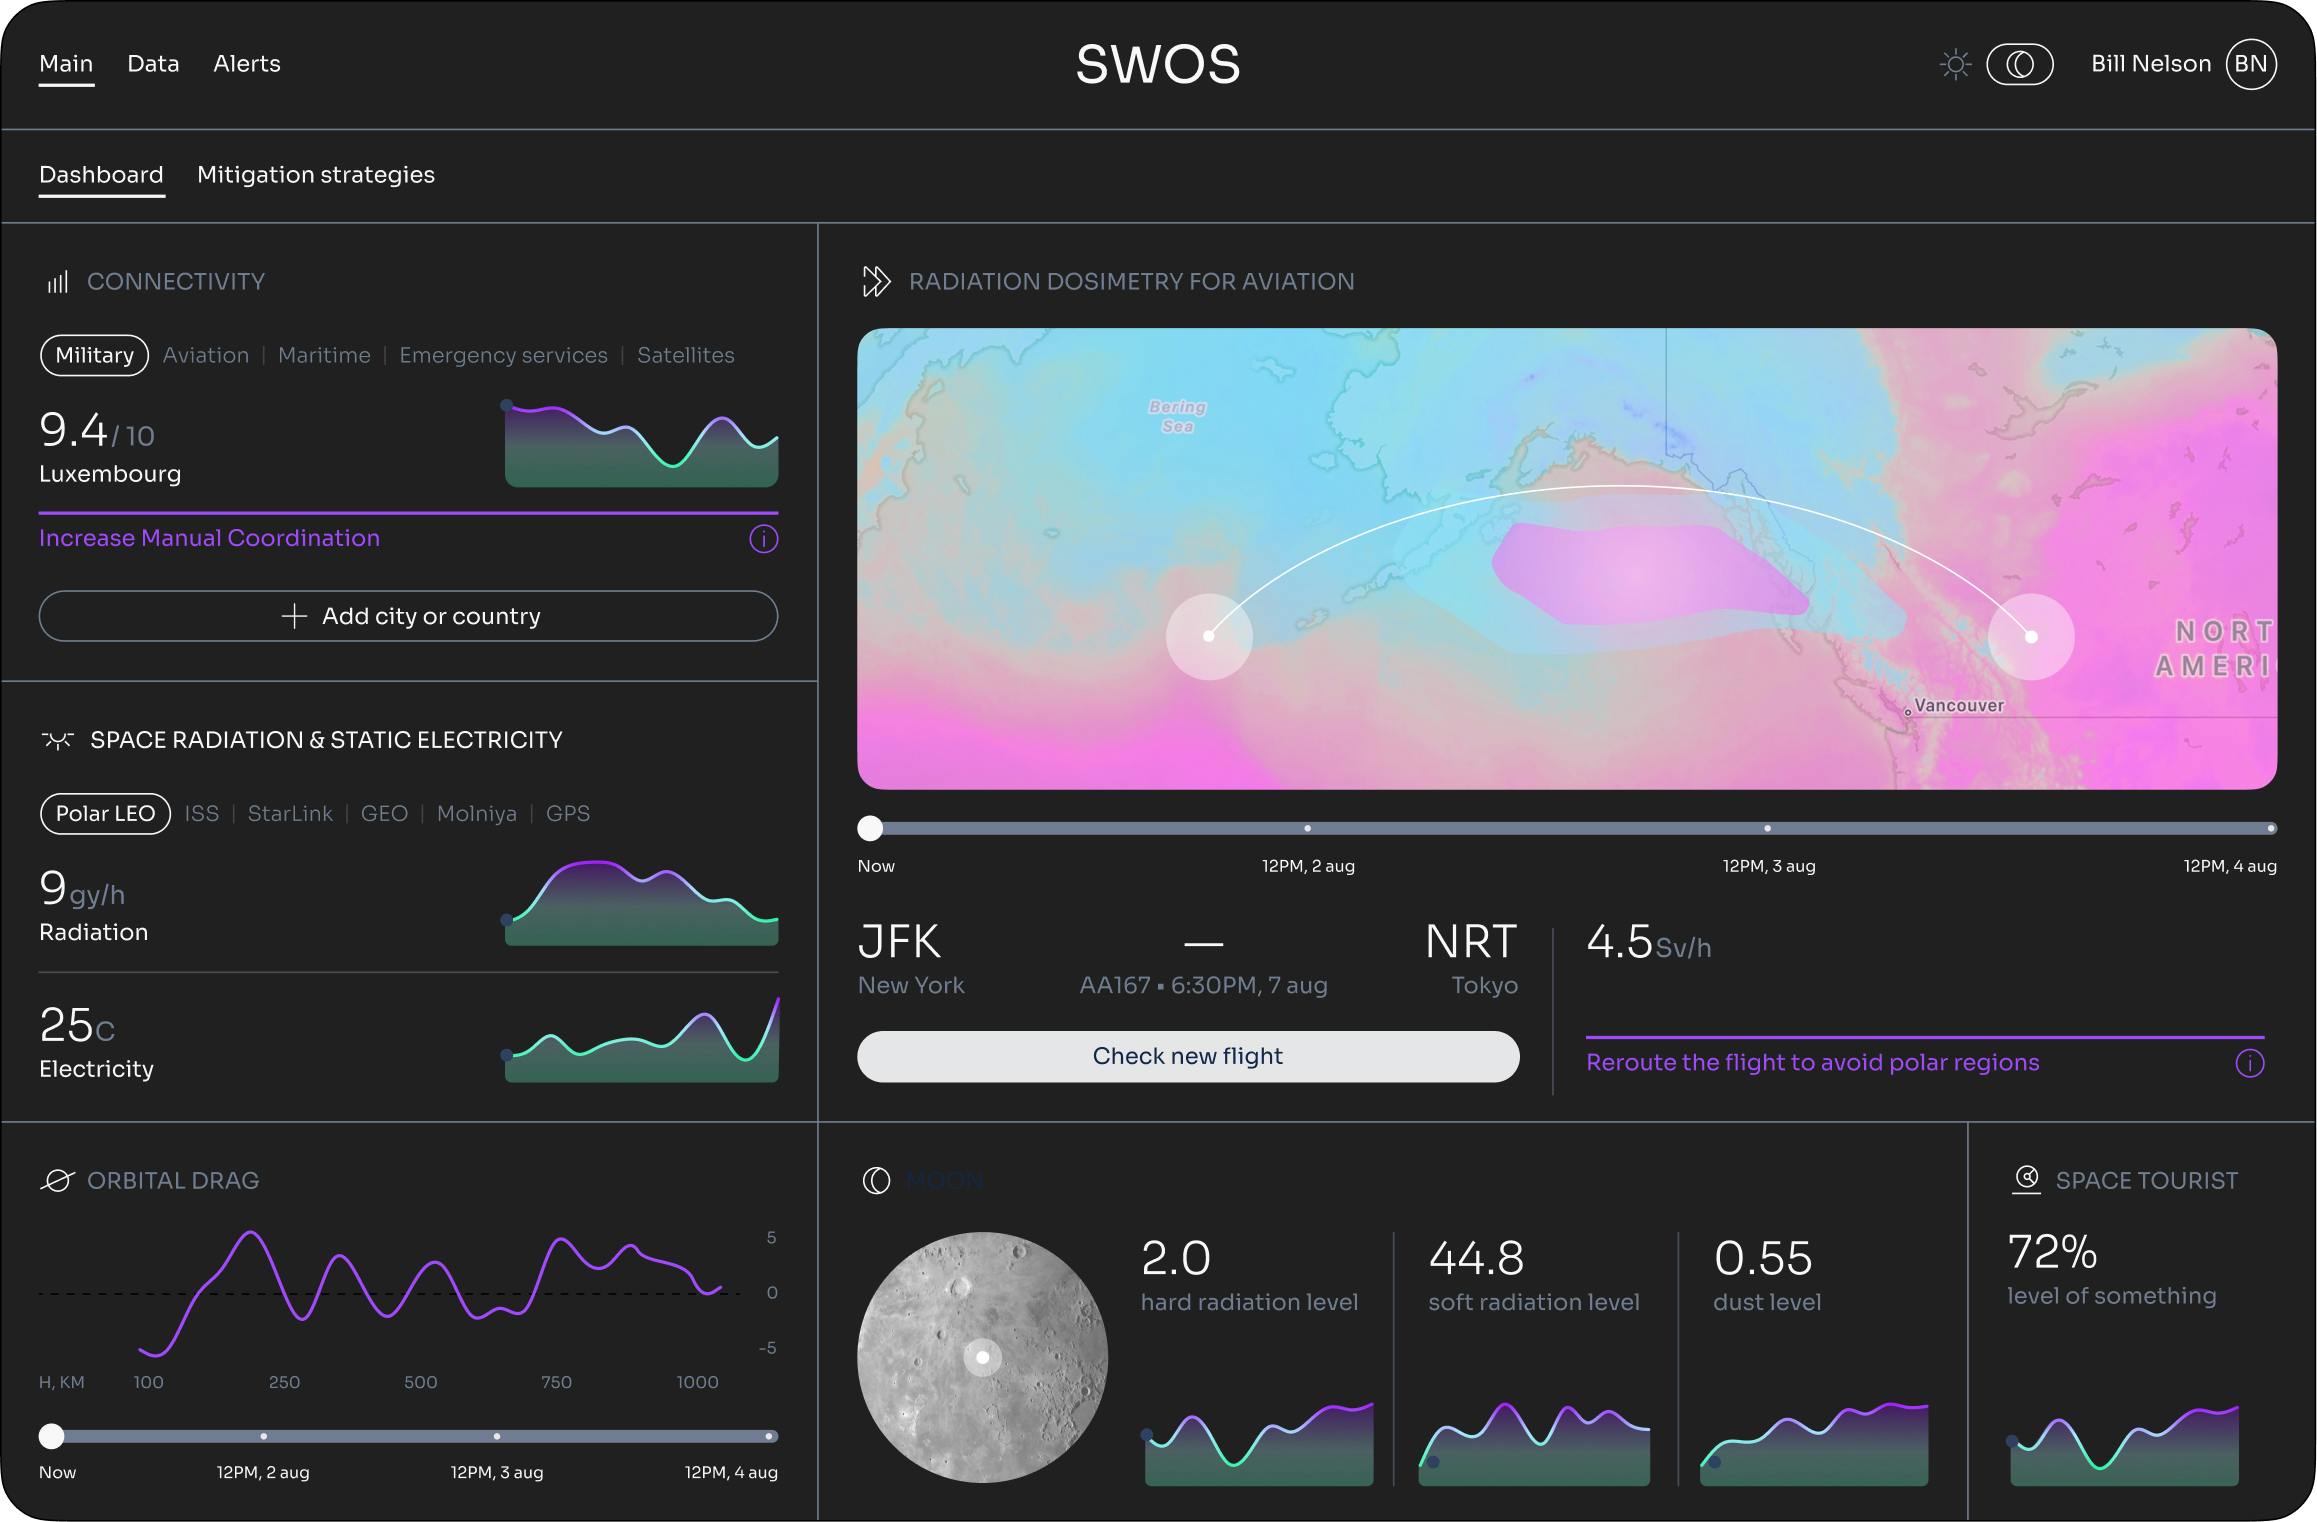
Task: Click info icon next to Reroute the flight
Action: tap(2249, 1063)
